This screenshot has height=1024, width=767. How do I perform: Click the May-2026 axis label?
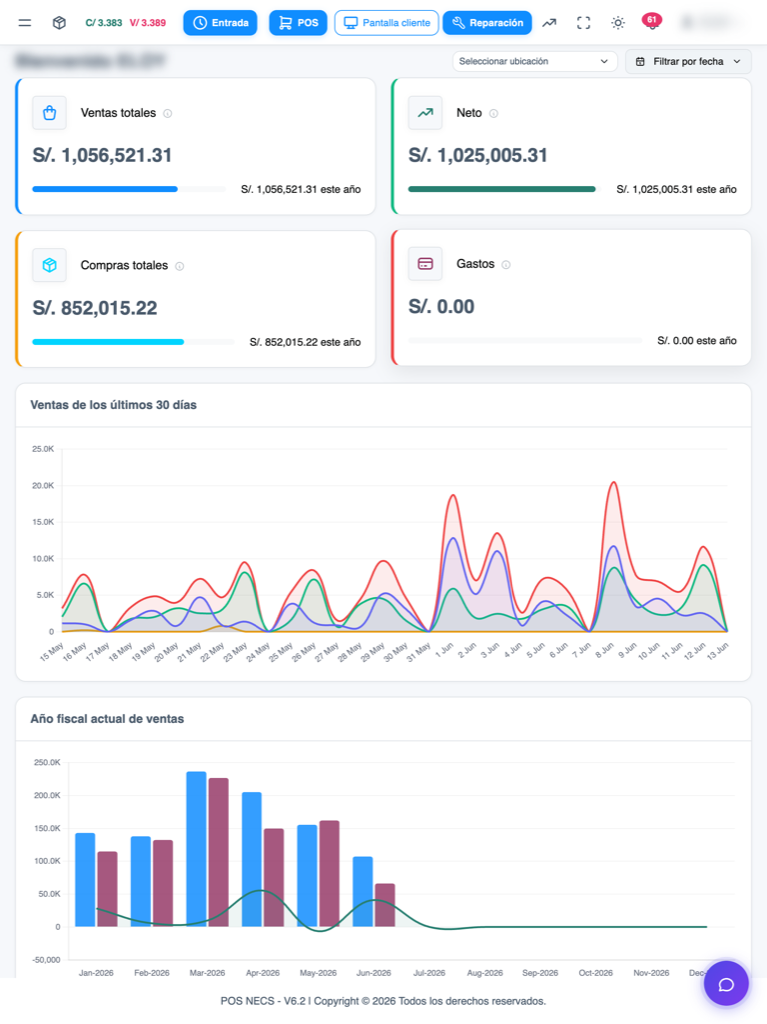318,973
